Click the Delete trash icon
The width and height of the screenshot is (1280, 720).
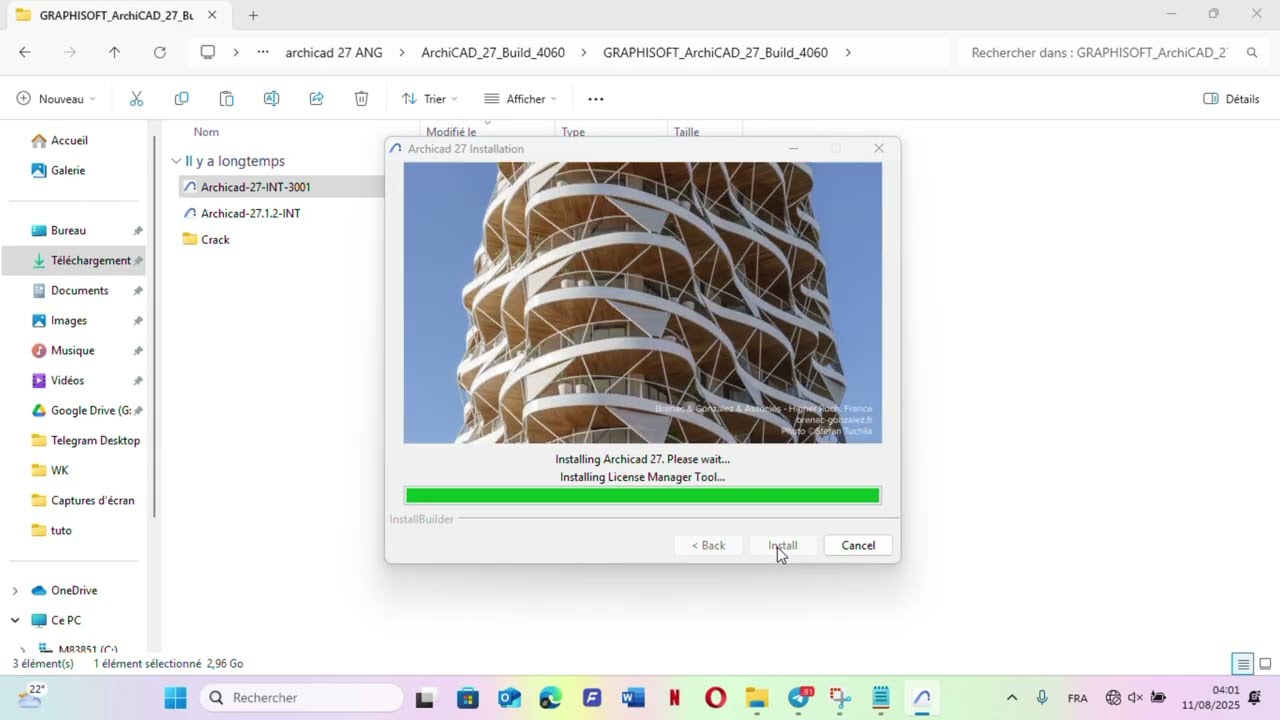click(361, 99)
